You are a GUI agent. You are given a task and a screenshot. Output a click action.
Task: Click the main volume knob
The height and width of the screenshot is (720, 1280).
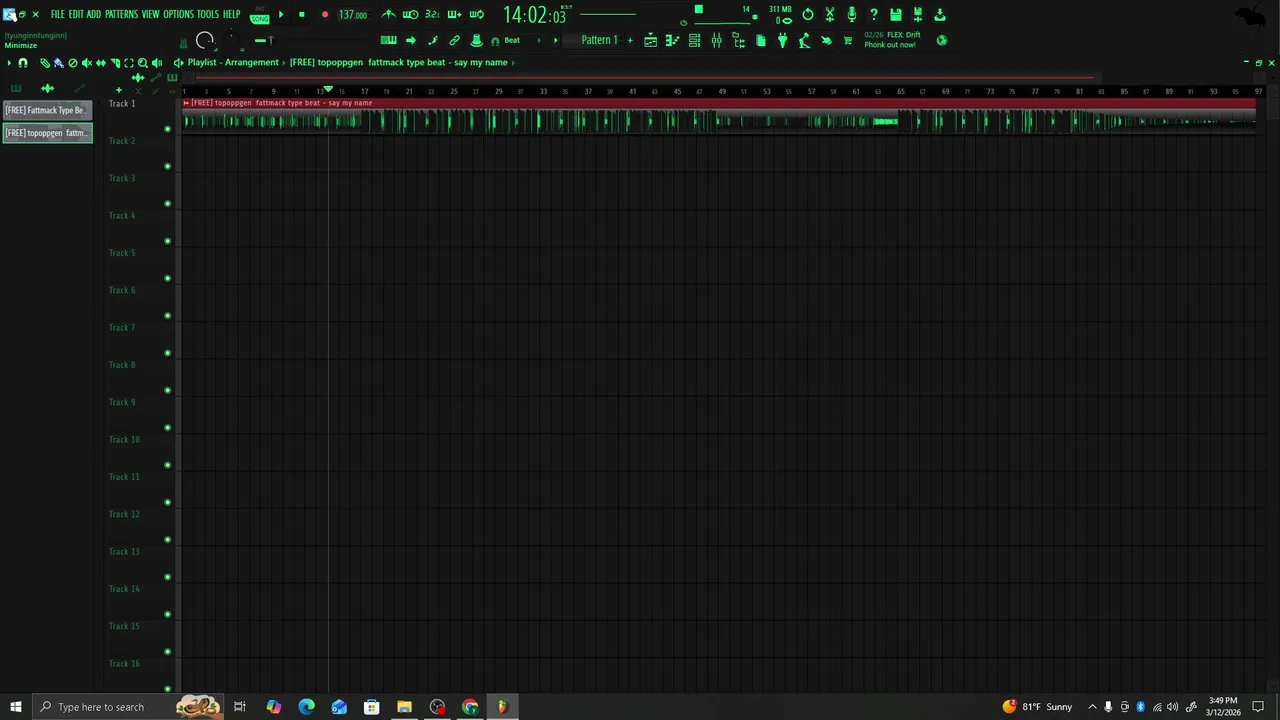[205, 40]
